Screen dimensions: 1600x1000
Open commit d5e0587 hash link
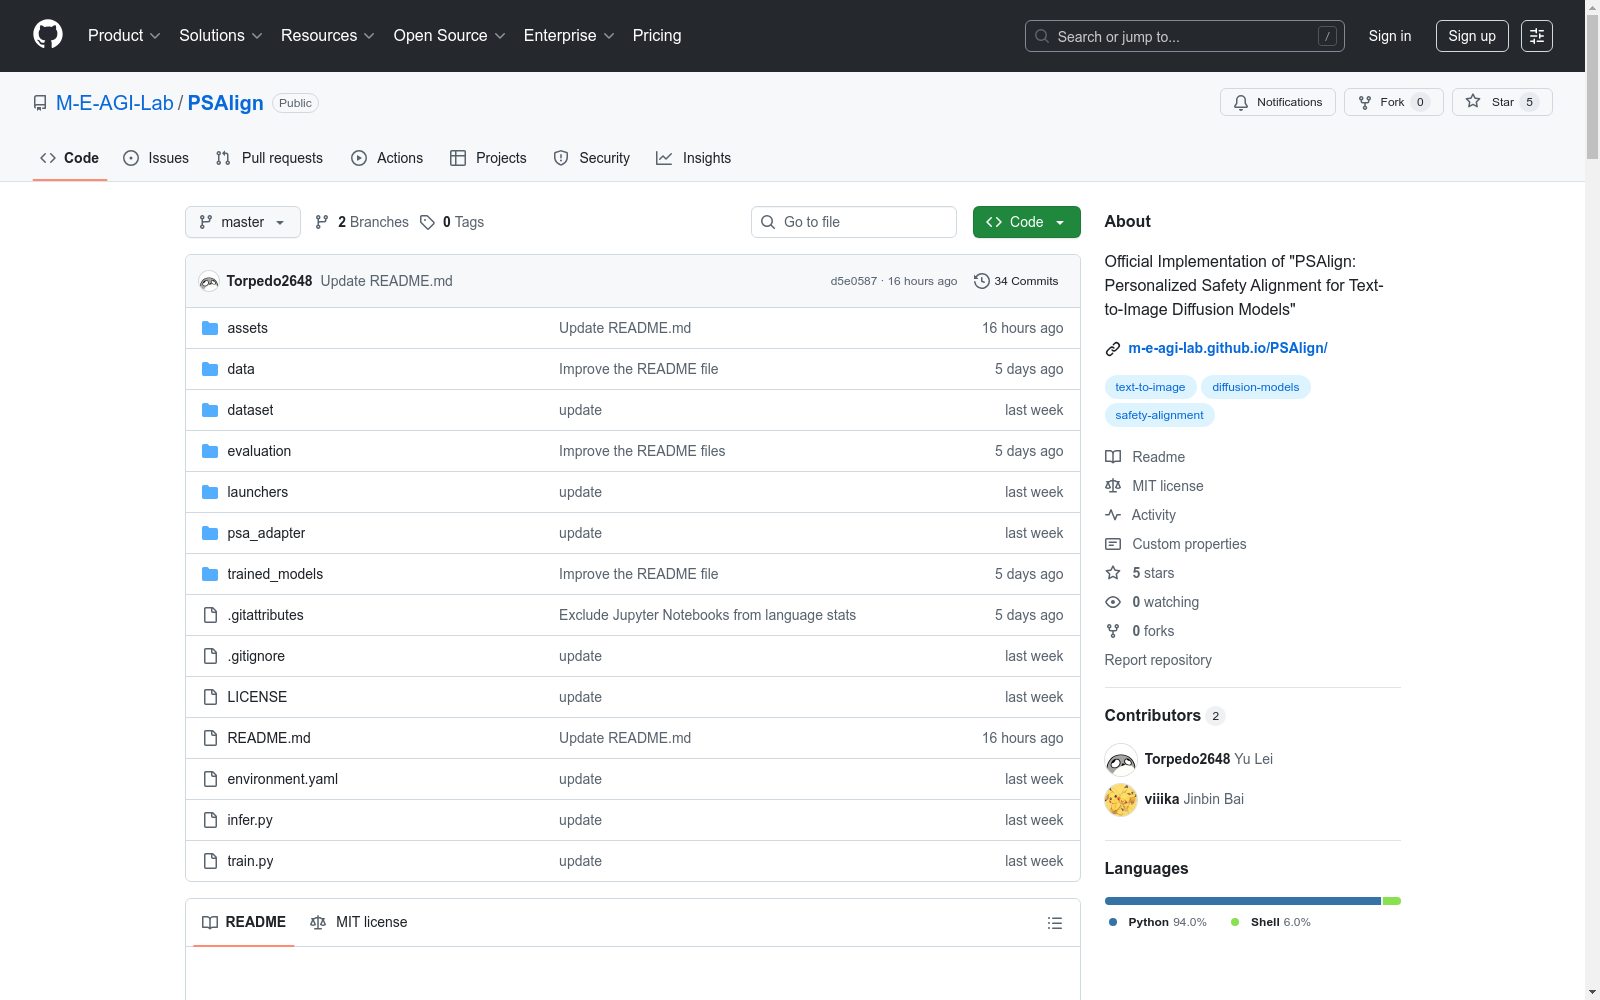pyautogui.click(x=853, y=281)
